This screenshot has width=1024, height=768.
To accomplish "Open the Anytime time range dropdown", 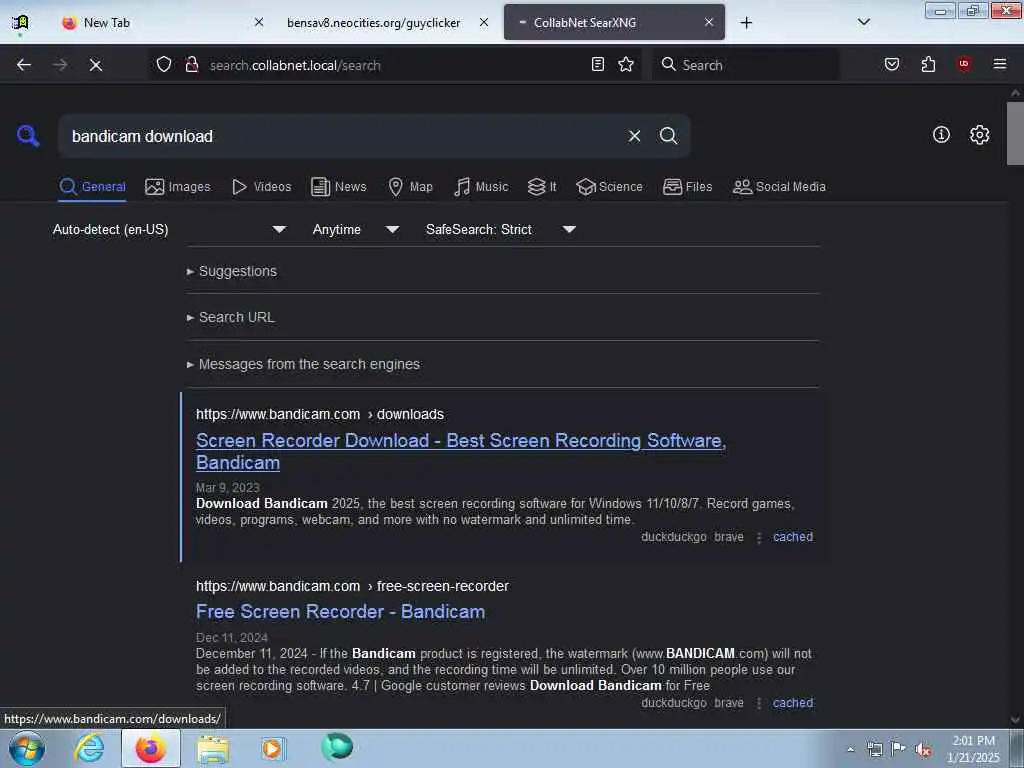I will pos(355,229).
